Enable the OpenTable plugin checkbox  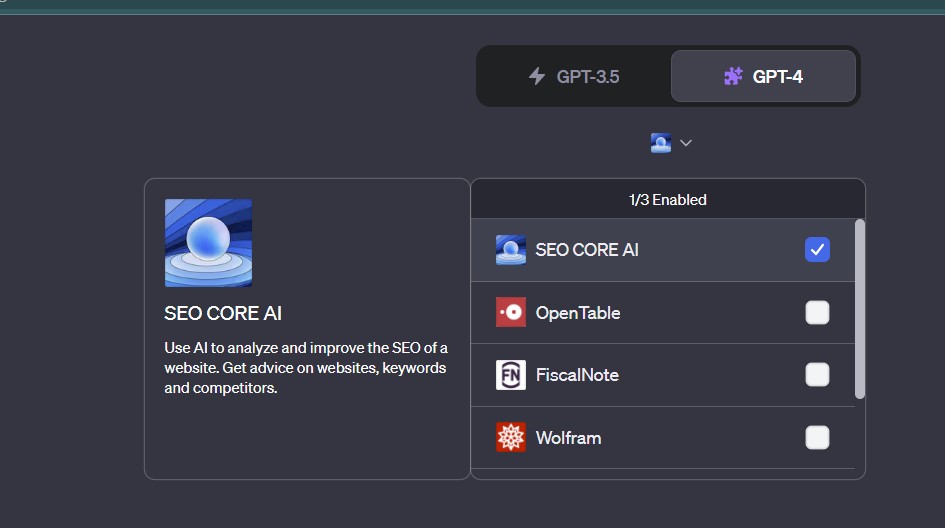coord(817,312)
